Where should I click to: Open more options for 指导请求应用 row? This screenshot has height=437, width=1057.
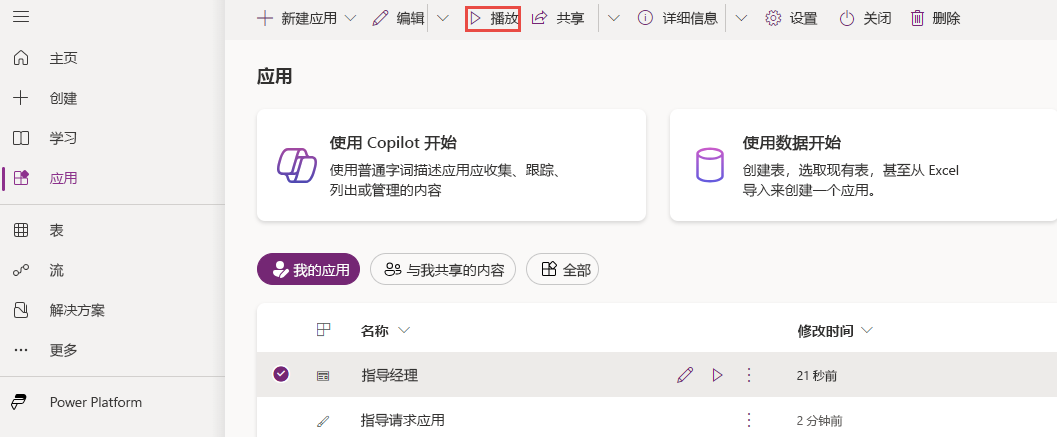[x=748, y=421]
